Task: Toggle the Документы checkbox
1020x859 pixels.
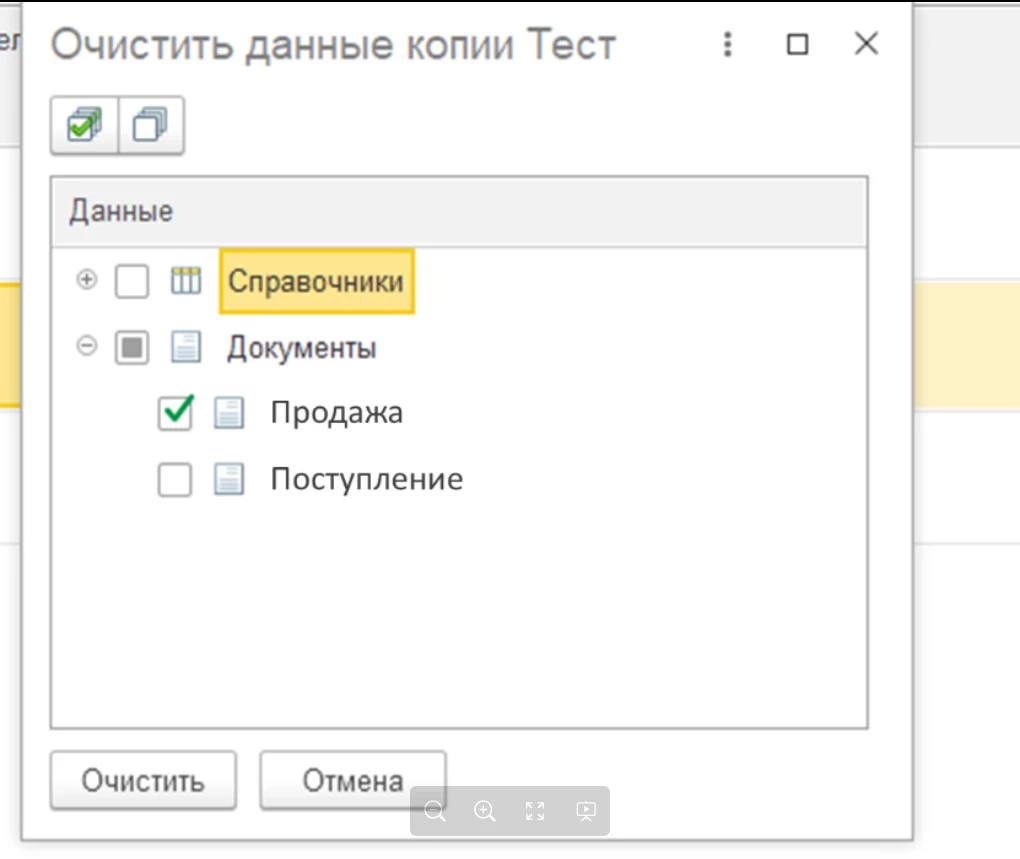Action: tap(132, 348)
